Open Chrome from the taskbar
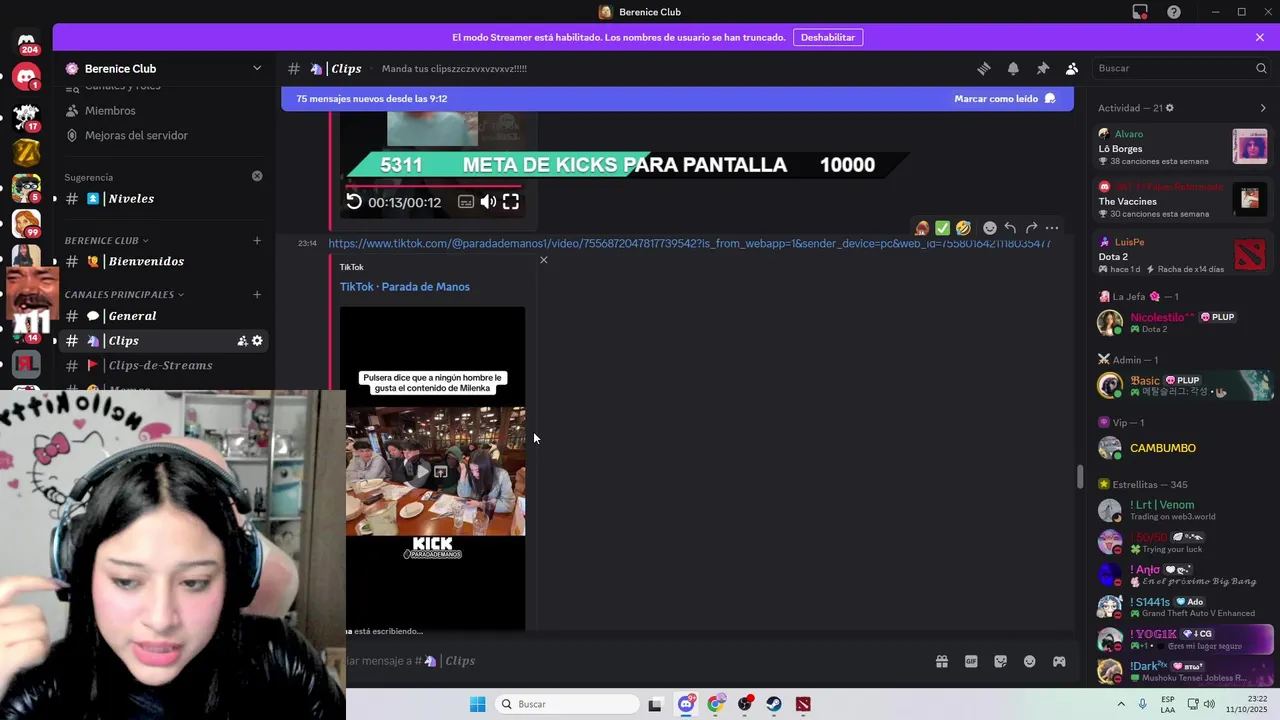 [715, 704]
